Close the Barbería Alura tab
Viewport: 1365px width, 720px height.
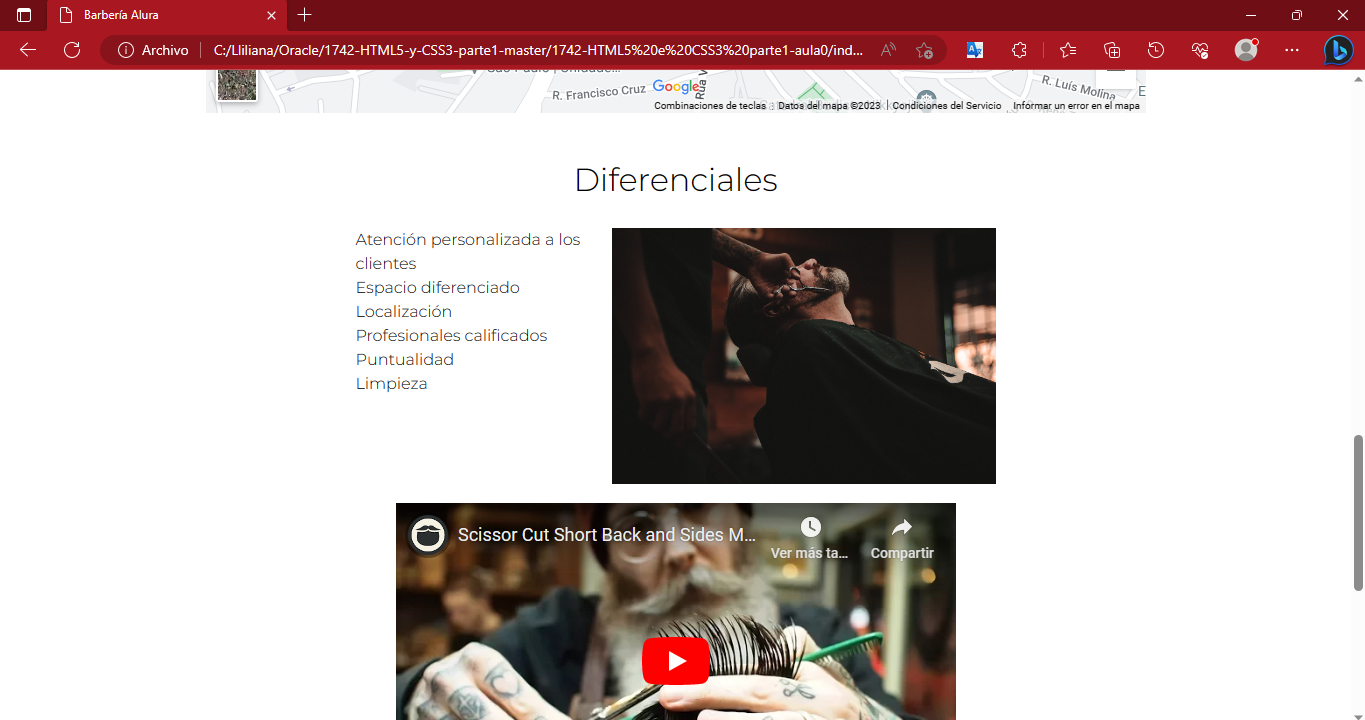(x=270, y=15)
